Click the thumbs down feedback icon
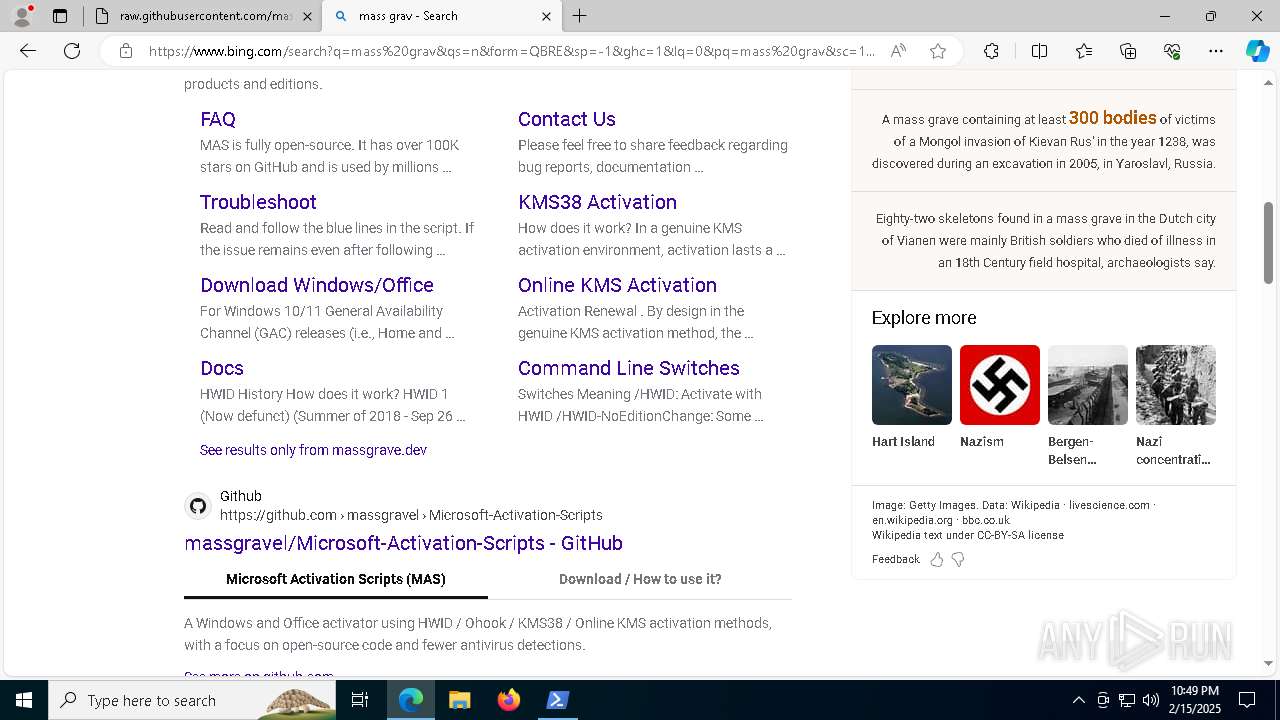Screen dimensions: 1280x720 pyautogui.click(x=958, y=560)
